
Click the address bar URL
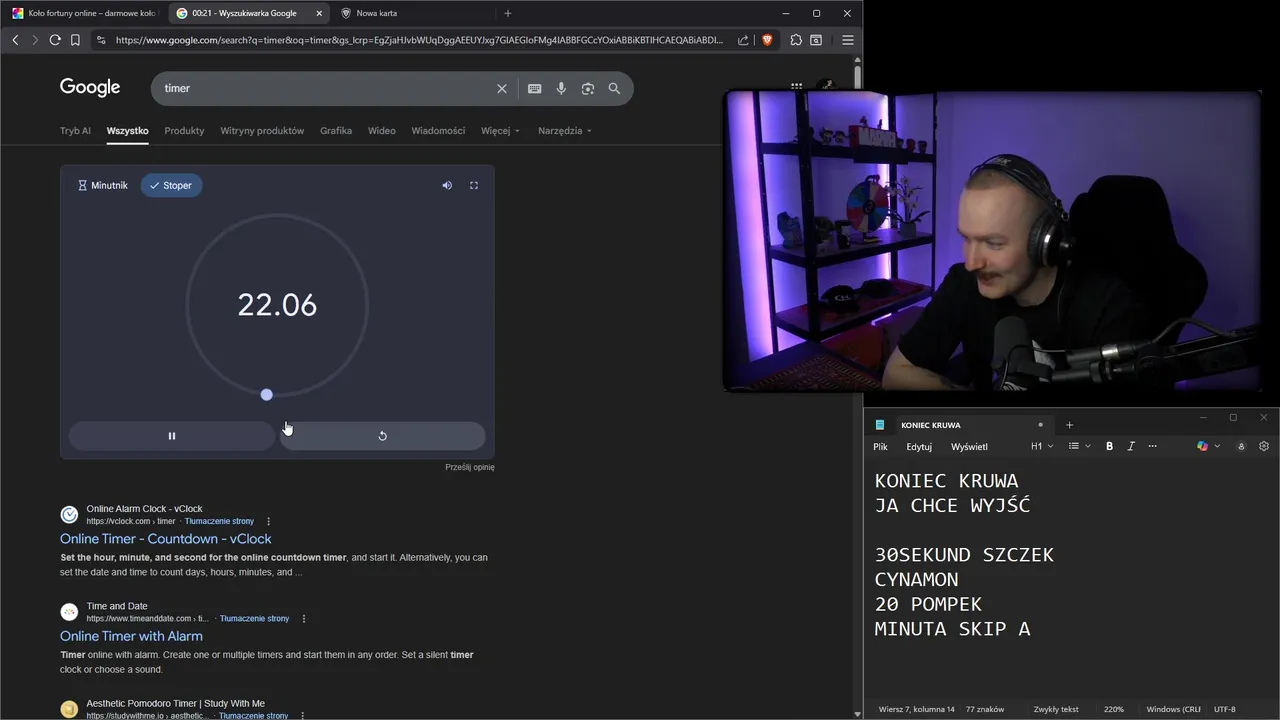[419, 40]
